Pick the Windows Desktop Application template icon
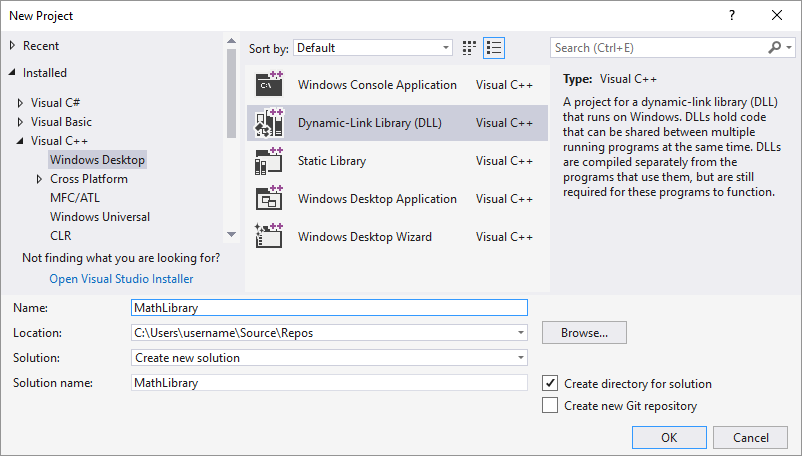The height and width of the screenshot is (456, 802). 270,199
